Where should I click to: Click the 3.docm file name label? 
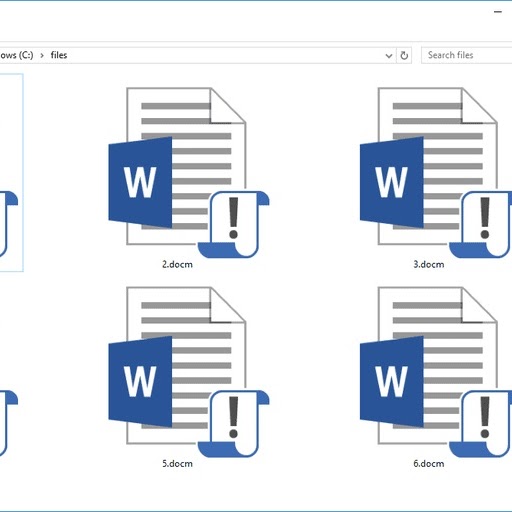[429, 264]
